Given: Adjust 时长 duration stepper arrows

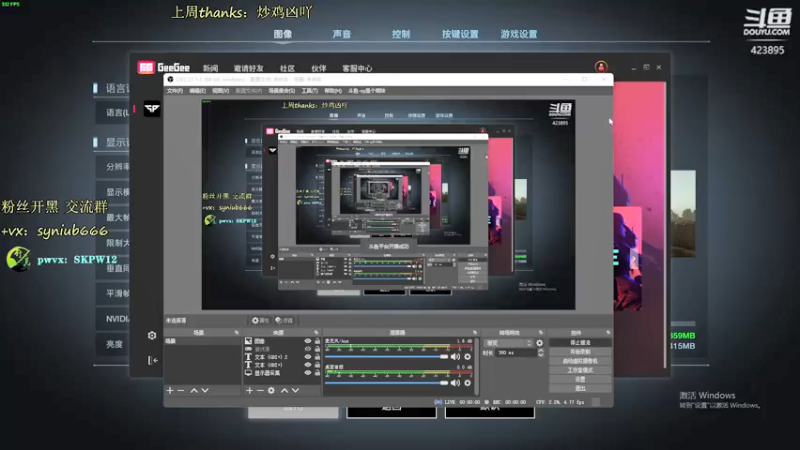Looking at the screenshot, I should pyautogui.click(x=540, y=353).
